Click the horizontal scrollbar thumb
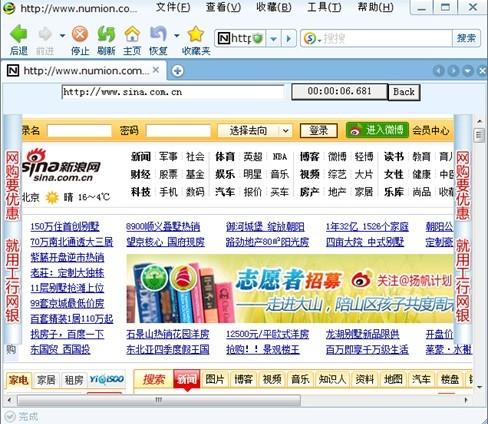 pos(159,400)
